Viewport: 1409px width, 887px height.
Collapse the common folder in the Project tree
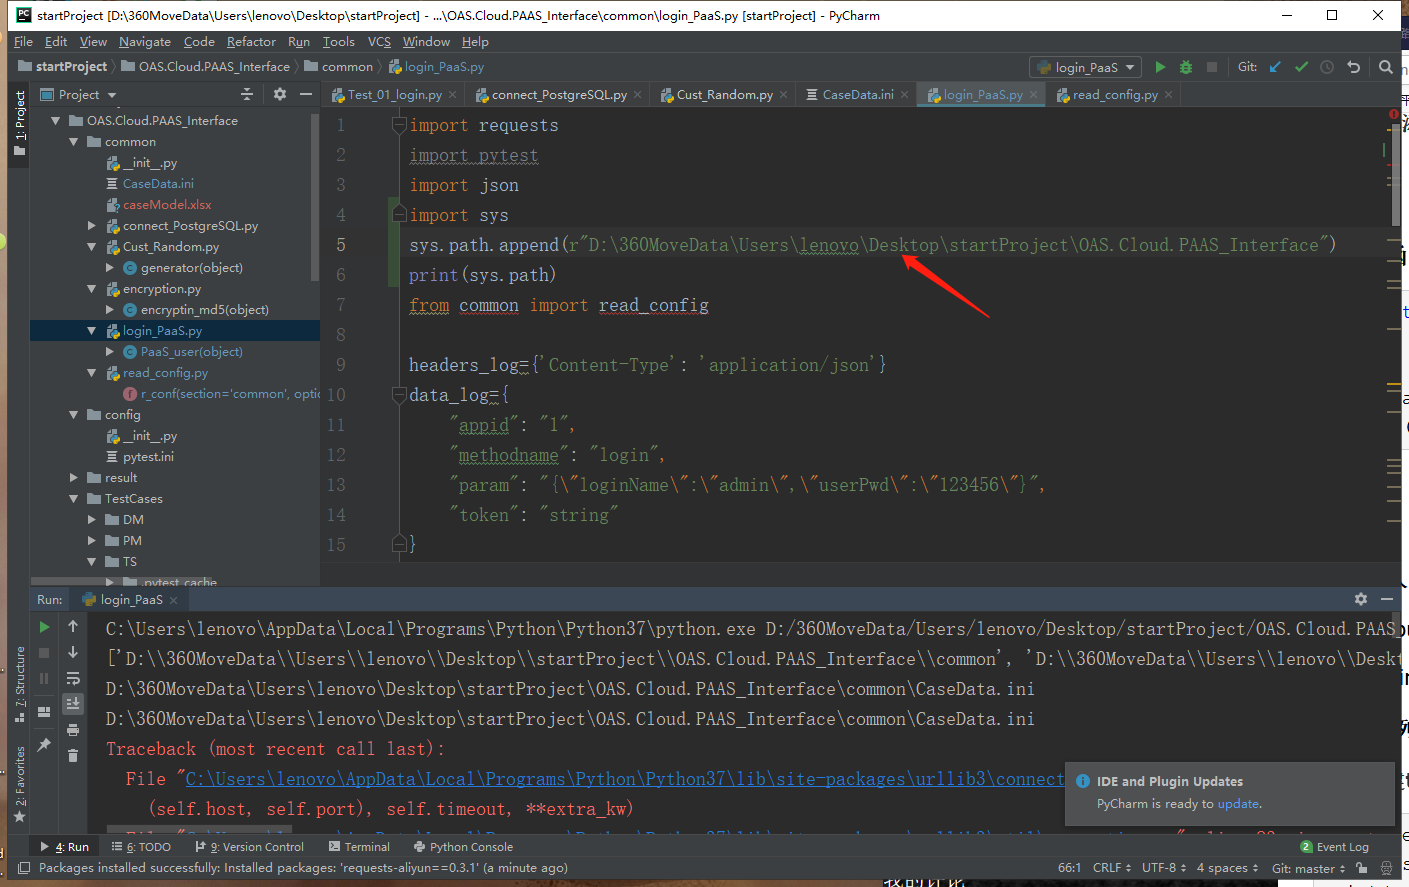[72, 141]
